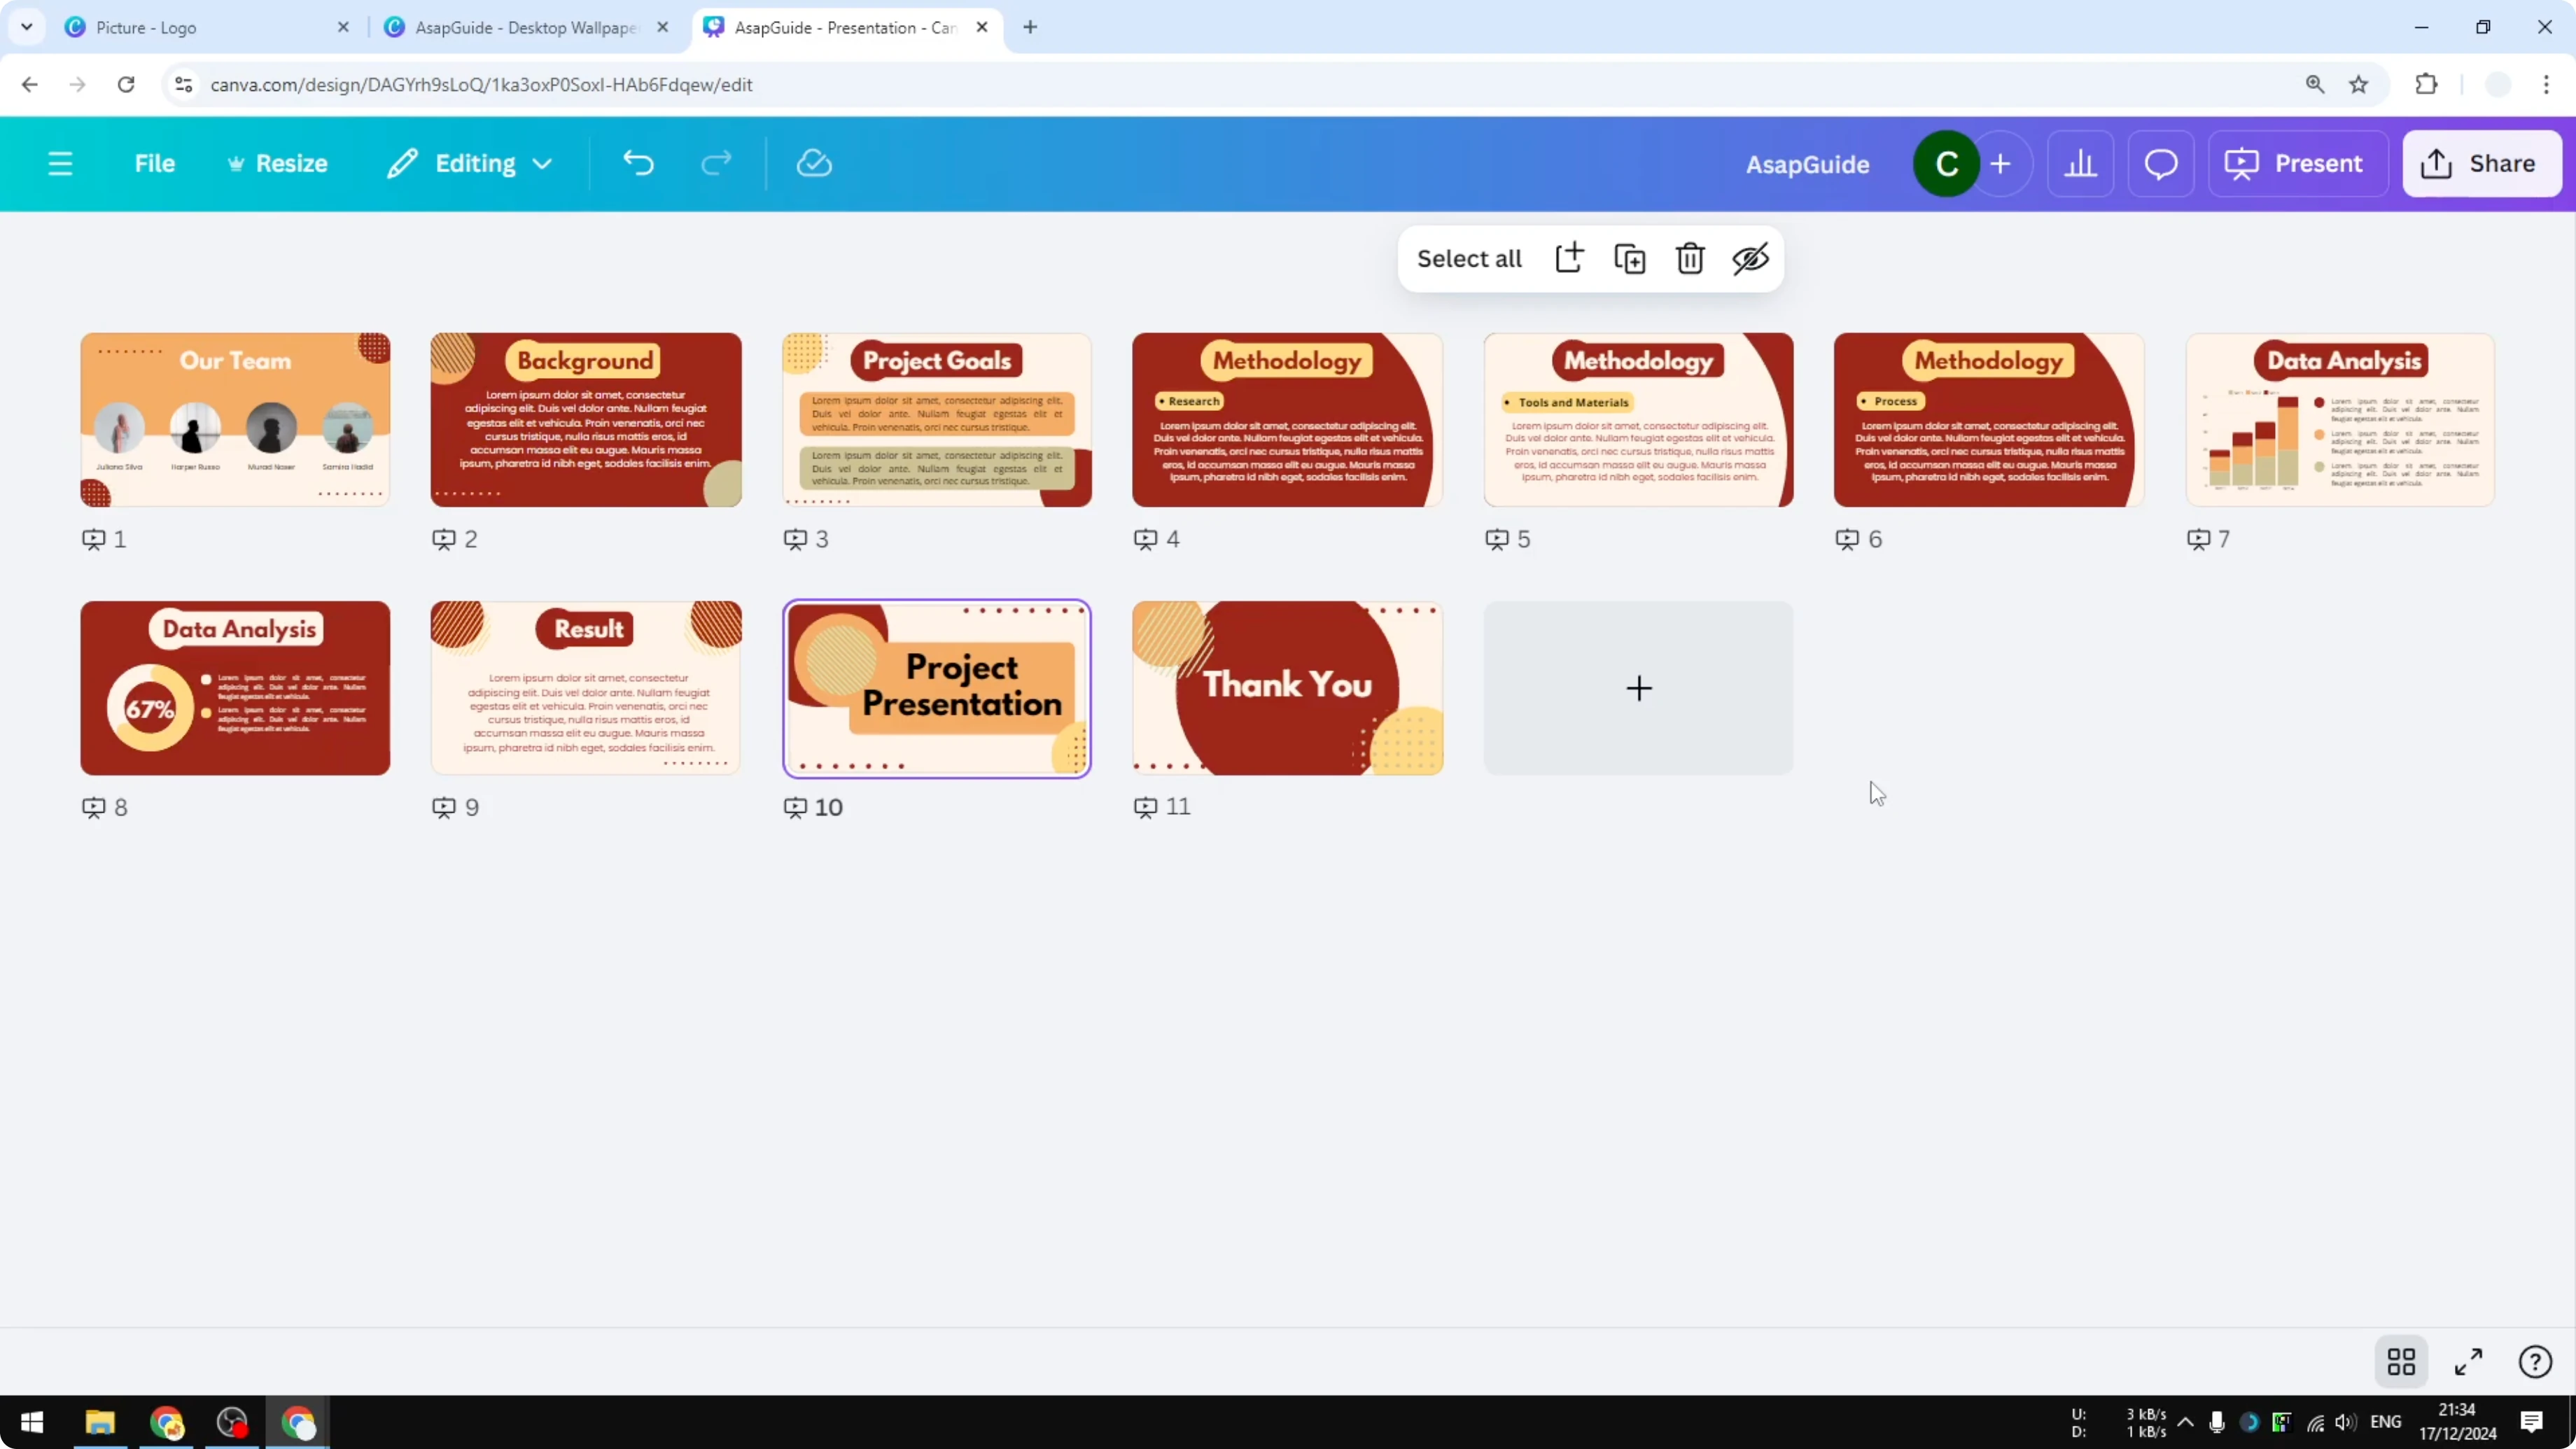The height and width of the screenshot is (1449, 2576).
Task: Open the browser tab list chevron
Action: pyautogui.click(x=27, y=27)
